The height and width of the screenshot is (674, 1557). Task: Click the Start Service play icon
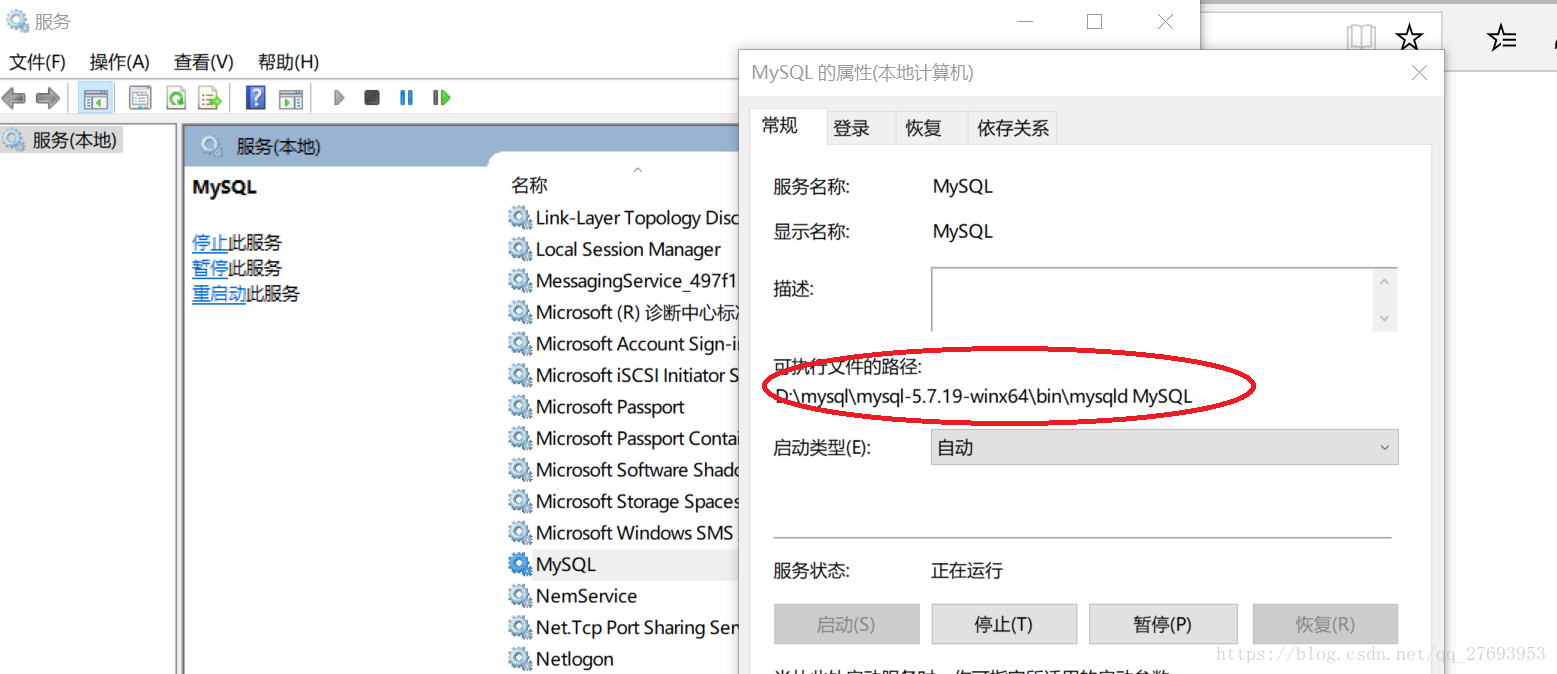339,98
